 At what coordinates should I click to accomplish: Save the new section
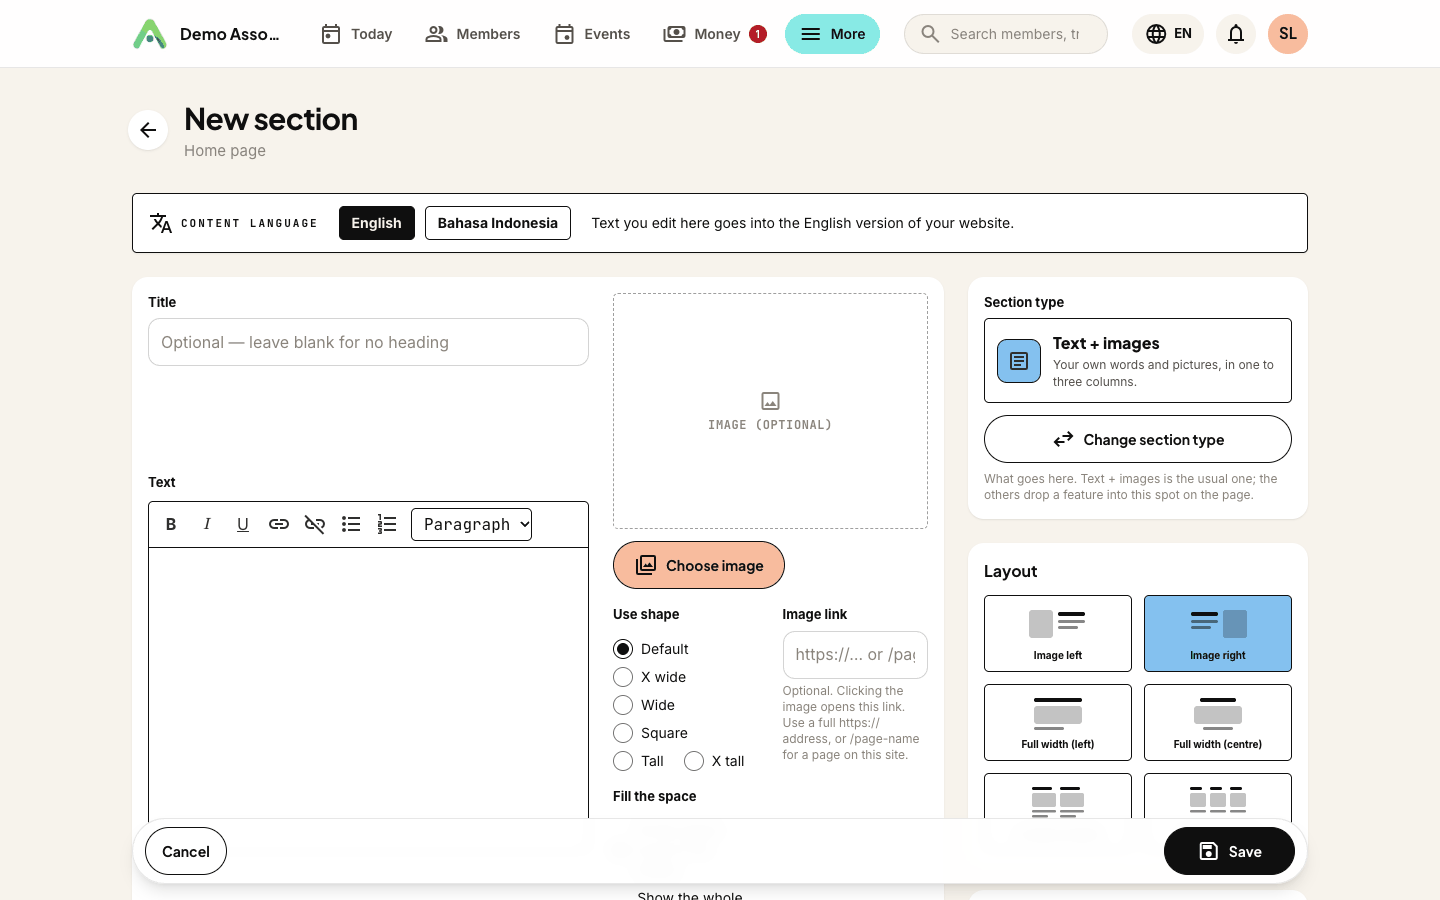click(1229, 851)
